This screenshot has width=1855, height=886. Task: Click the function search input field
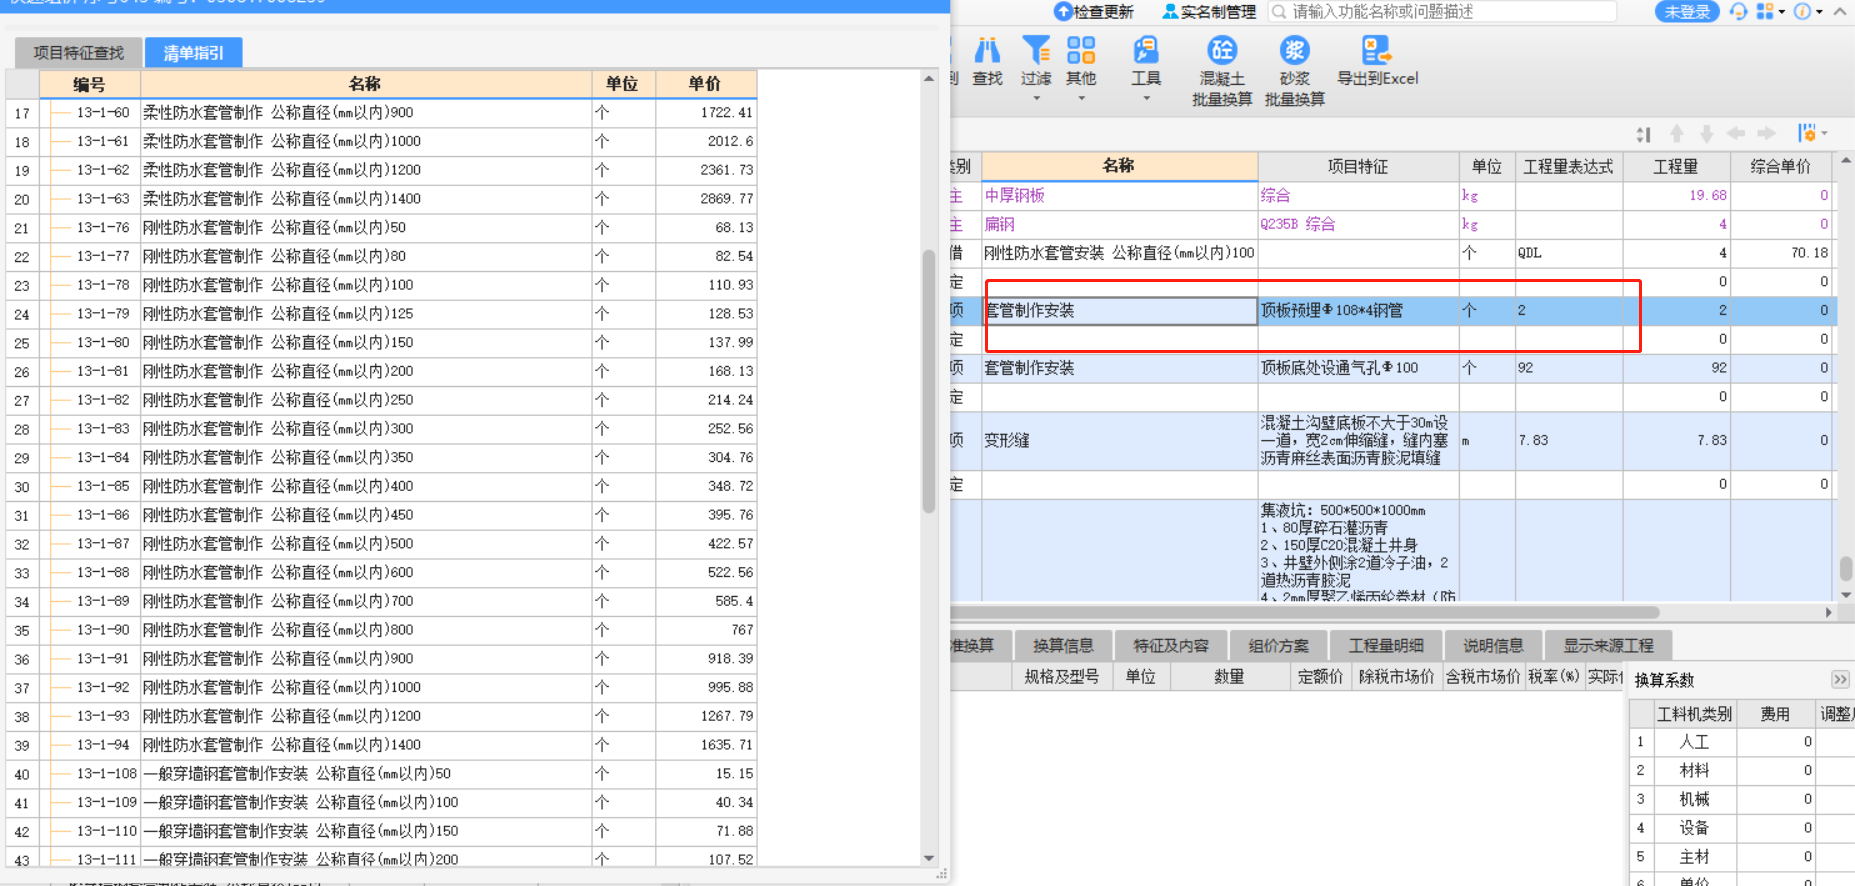point(1442,12)
